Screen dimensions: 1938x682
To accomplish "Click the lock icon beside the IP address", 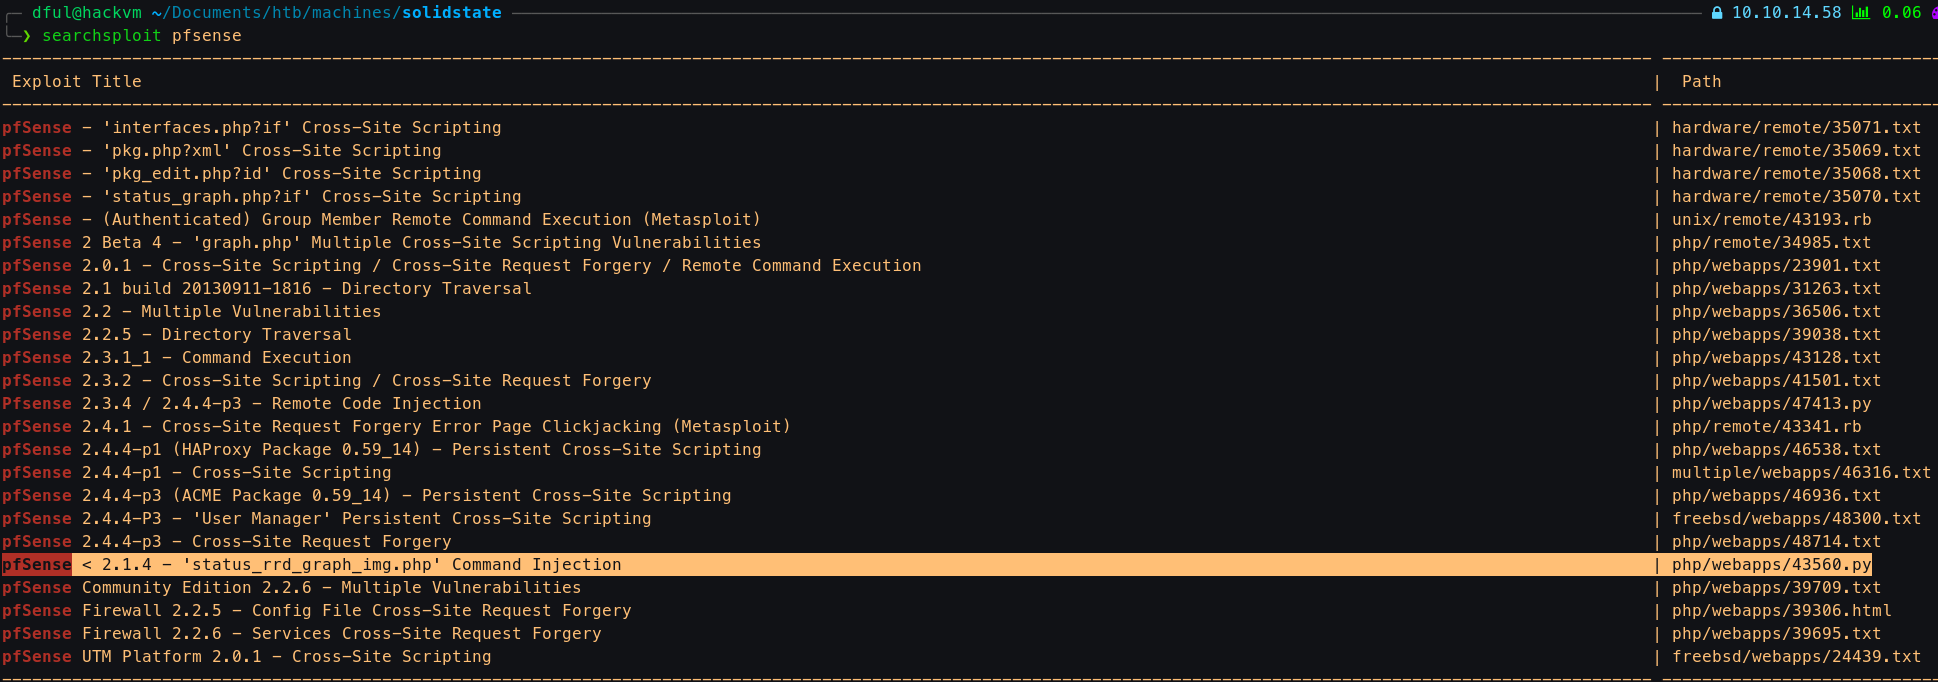I will click(x=1717, y=13).
